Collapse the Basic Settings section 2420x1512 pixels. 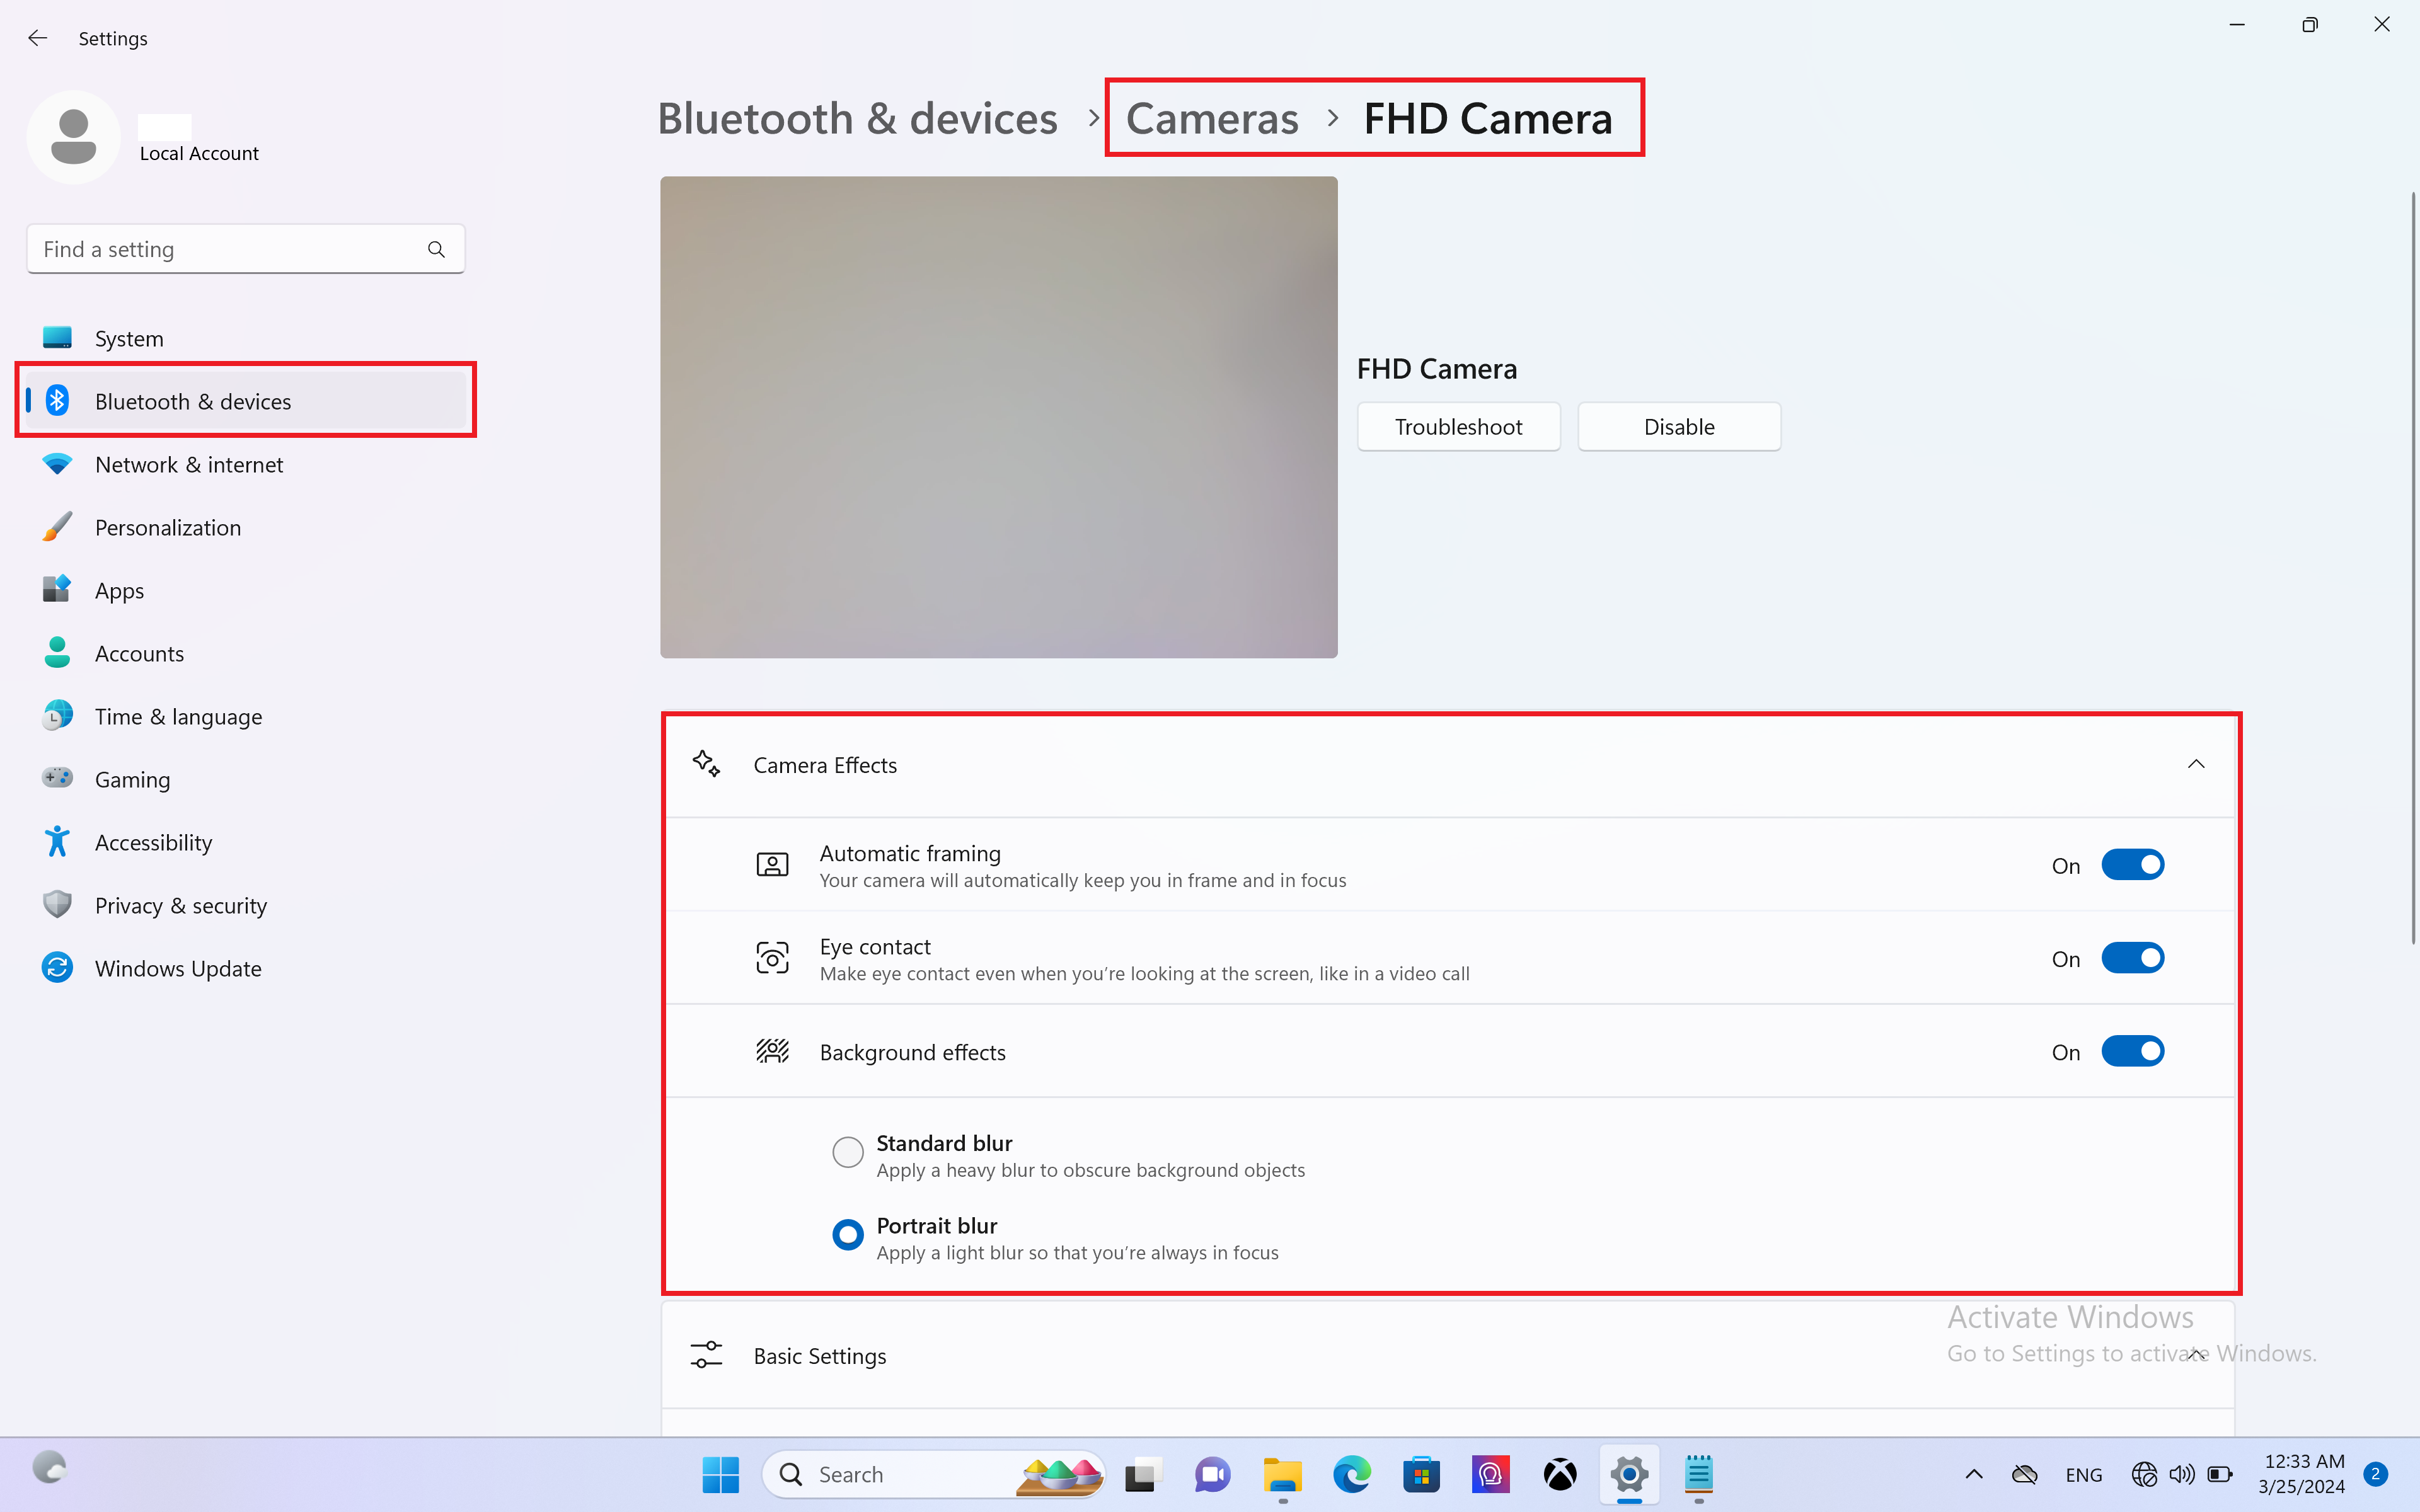point(2195,1355)
